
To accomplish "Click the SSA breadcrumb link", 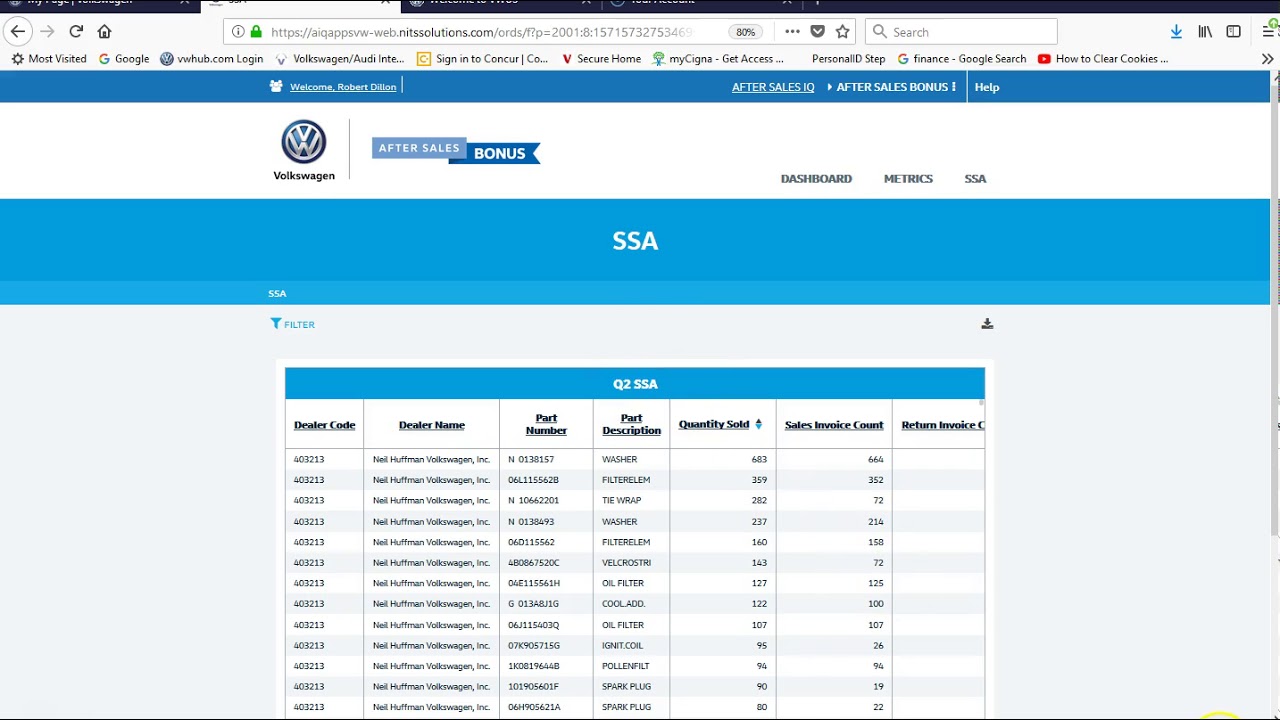I will pyautogui.click(x=277, y=294).
